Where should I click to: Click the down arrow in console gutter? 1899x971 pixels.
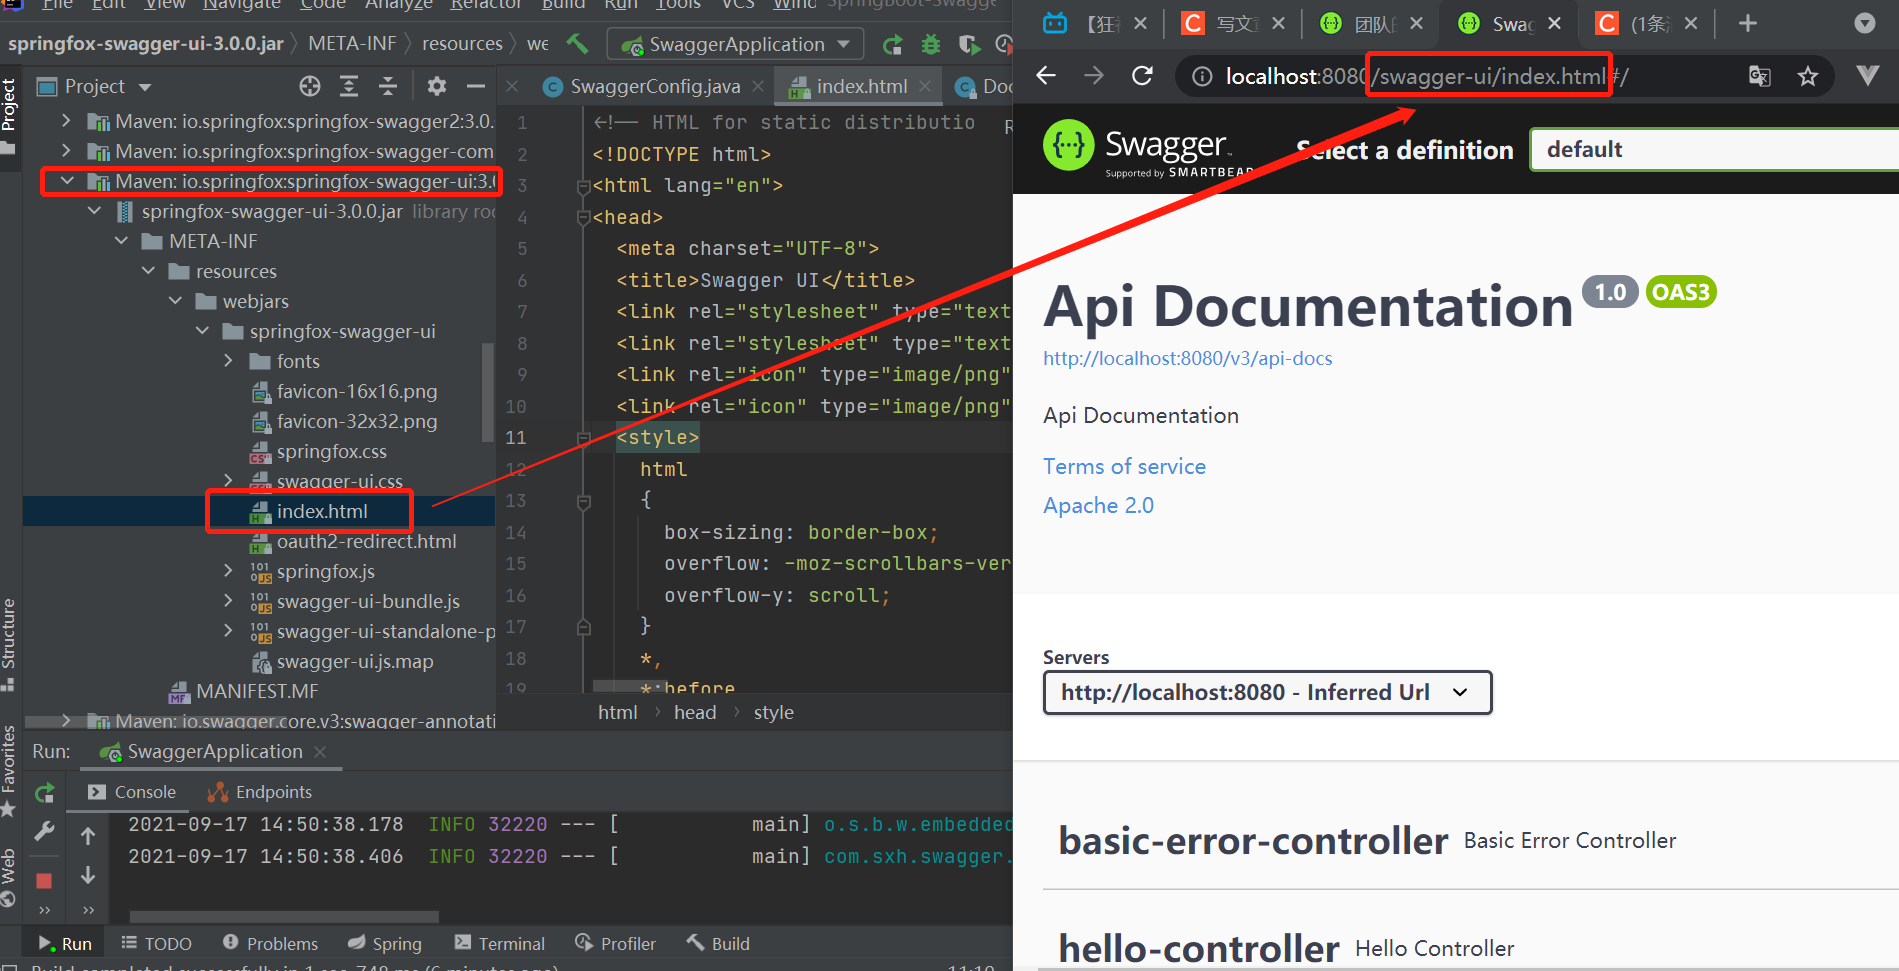pyautogui.click(x=88, y=875)
